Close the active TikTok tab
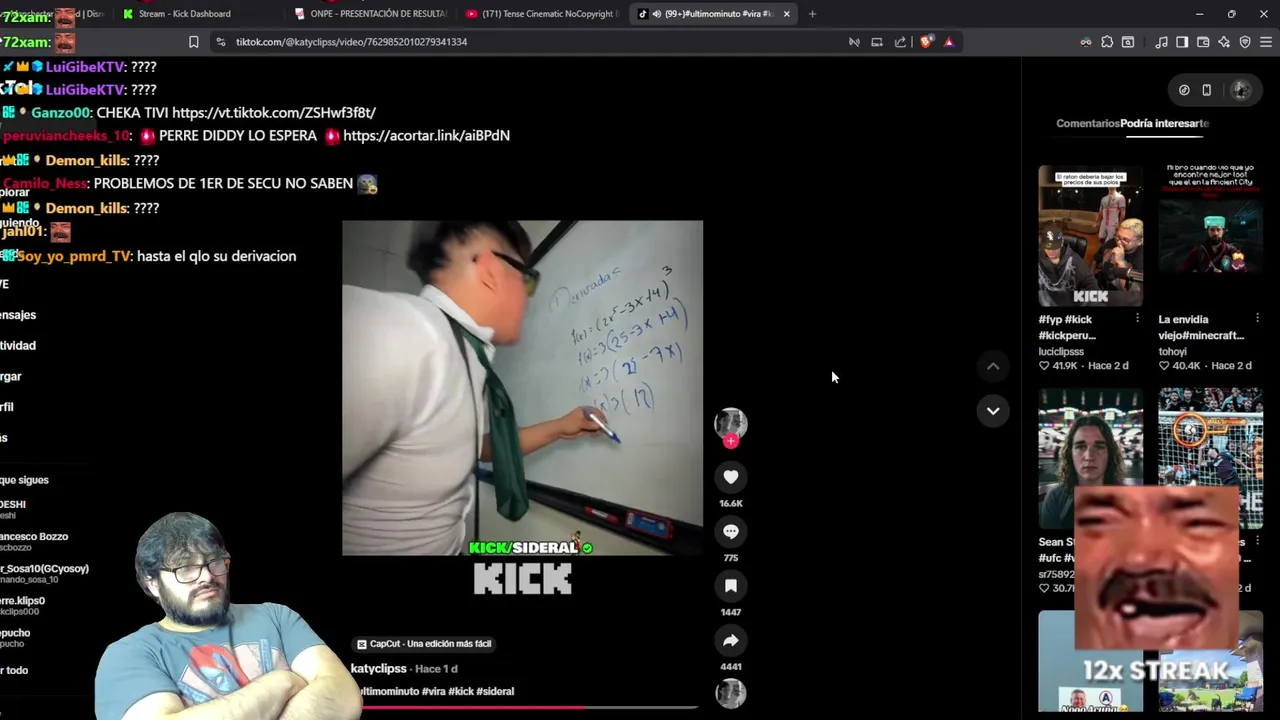This screenshot has width=1280, height=720. 786,14
